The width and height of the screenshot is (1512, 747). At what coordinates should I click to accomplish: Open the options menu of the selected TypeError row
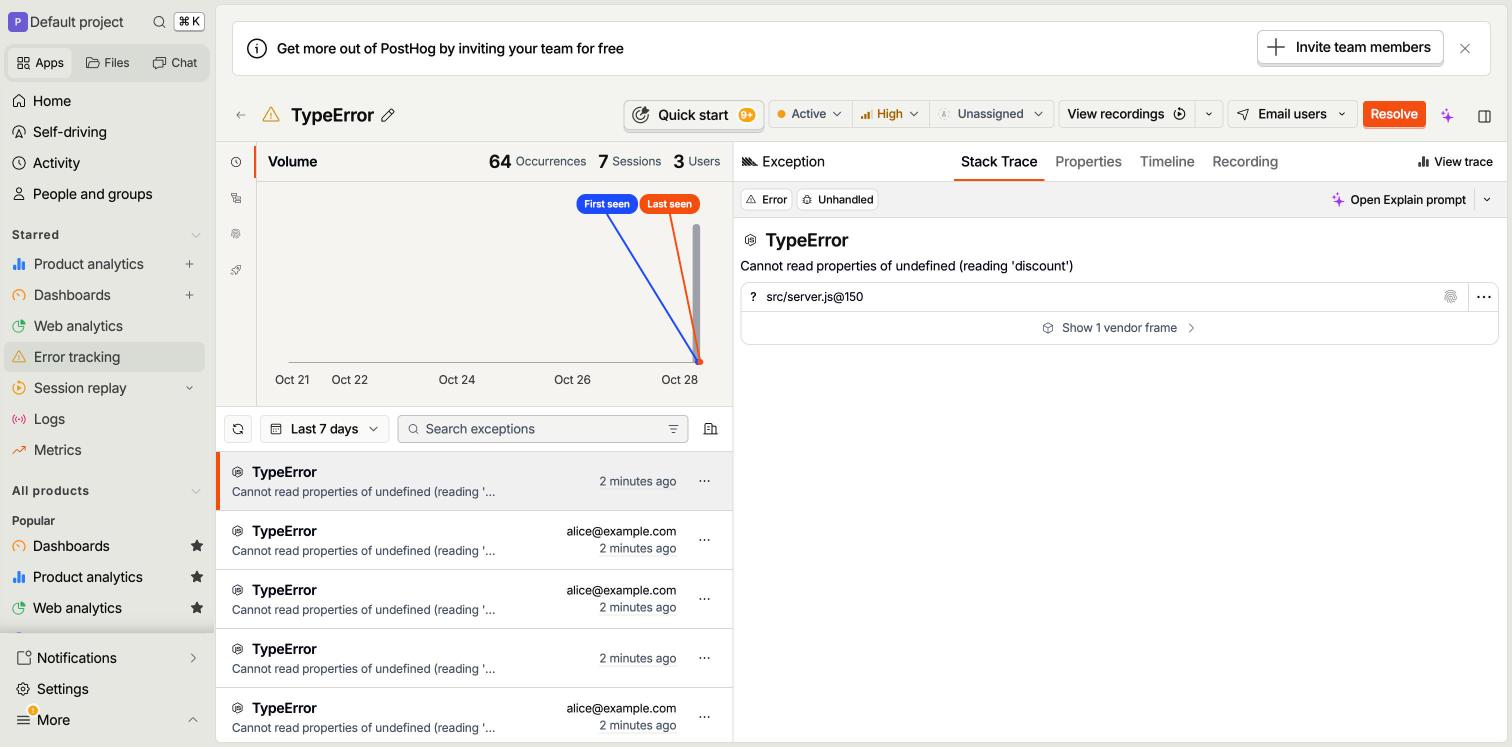click(x=704, y=481)
